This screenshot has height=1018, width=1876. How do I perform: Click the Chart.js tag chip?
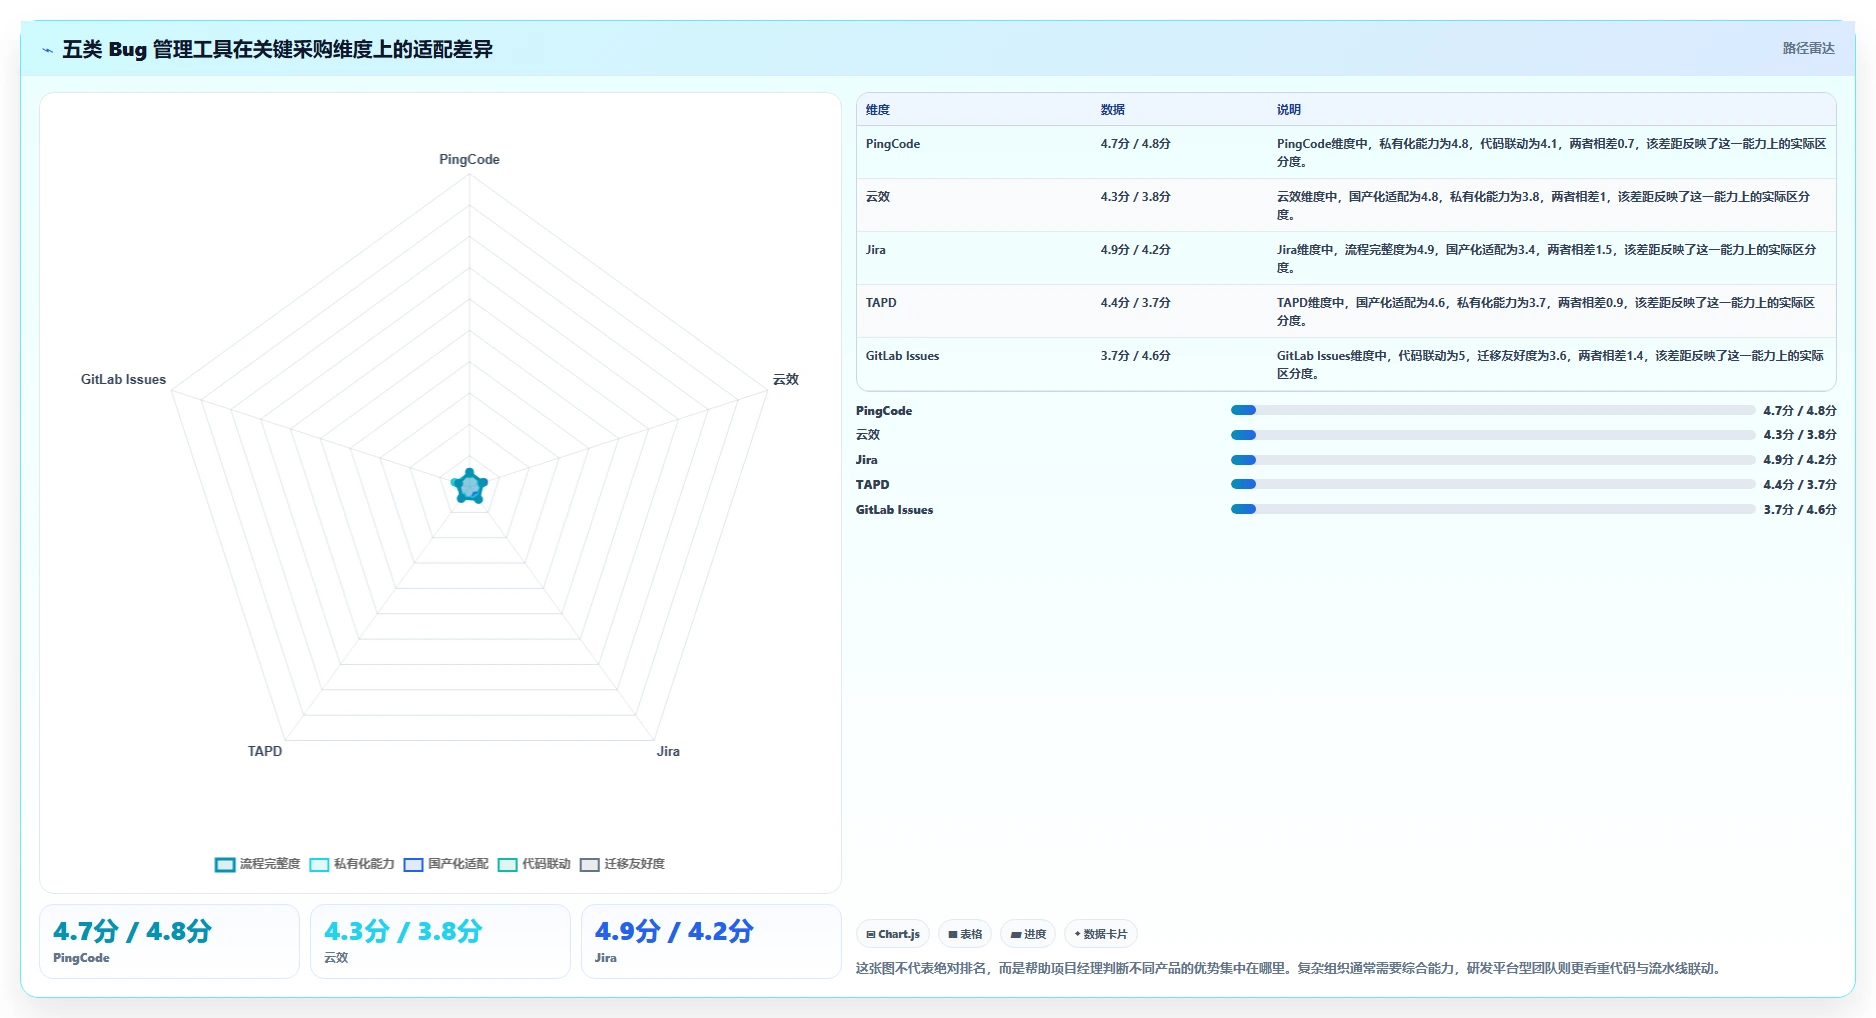[x=893, y=934]
